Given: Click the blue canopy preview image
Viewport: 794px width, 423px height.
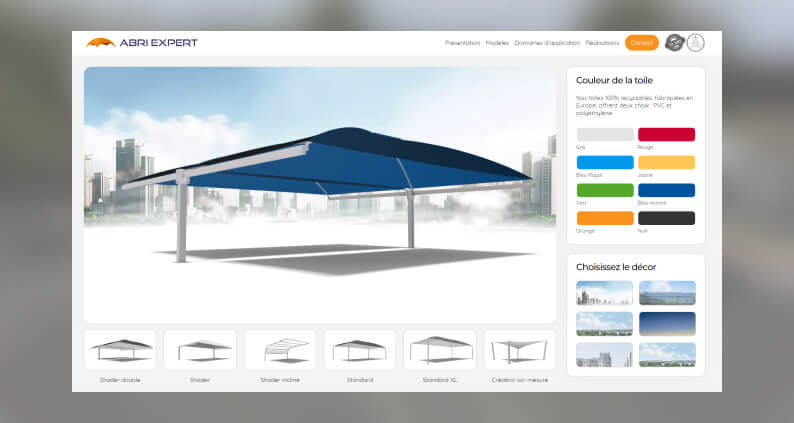Looking at the screenshot, I should coord(320,195).
